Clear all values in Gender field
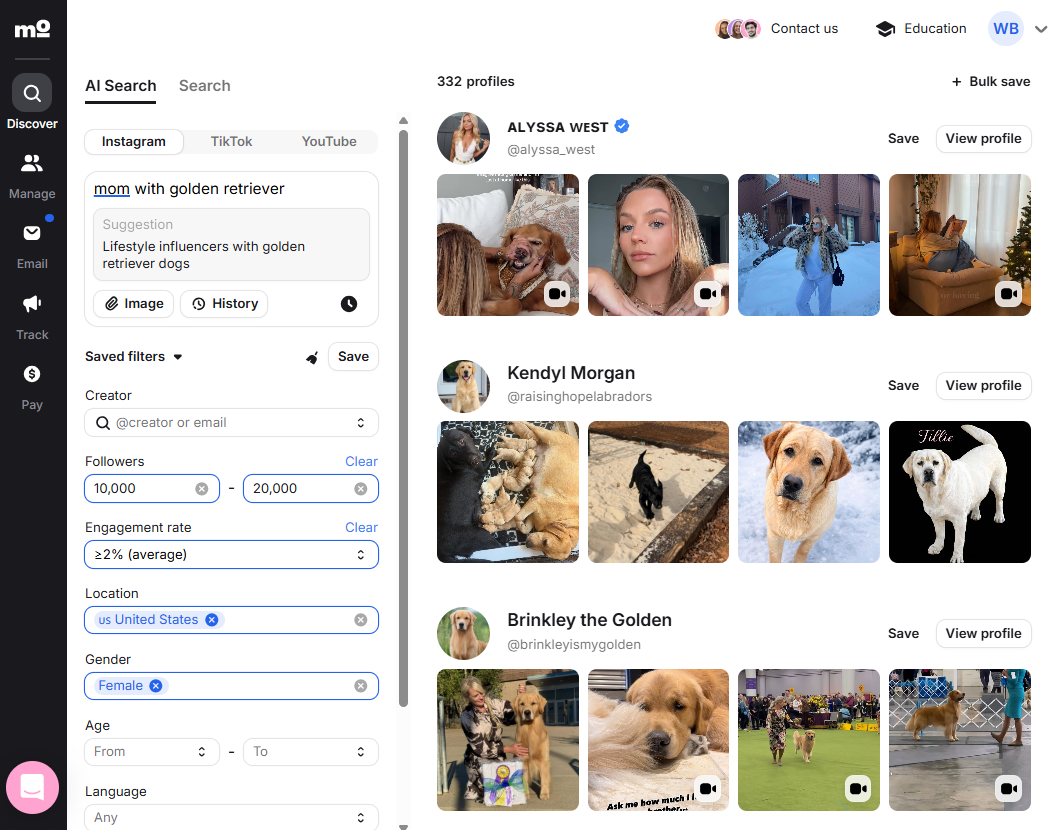The height and width of the screenshot is (830, 1055). tap(361, 686)
